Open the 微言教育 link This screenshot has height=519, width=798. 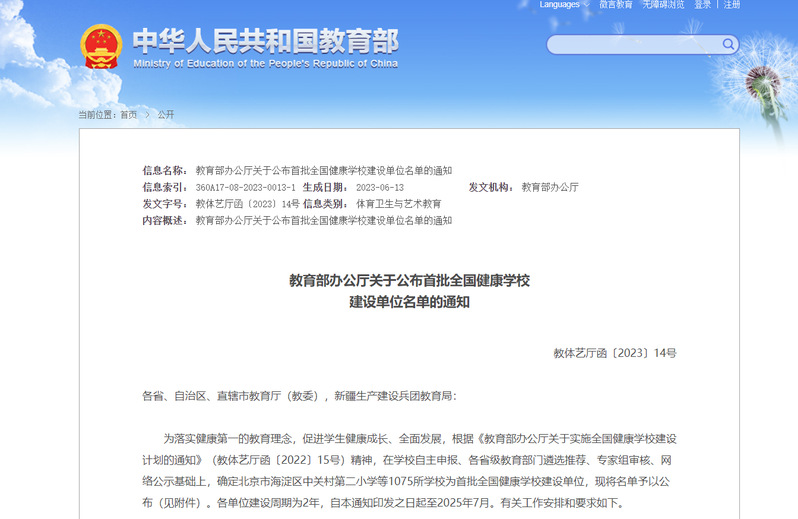click(x=616, y=5)
